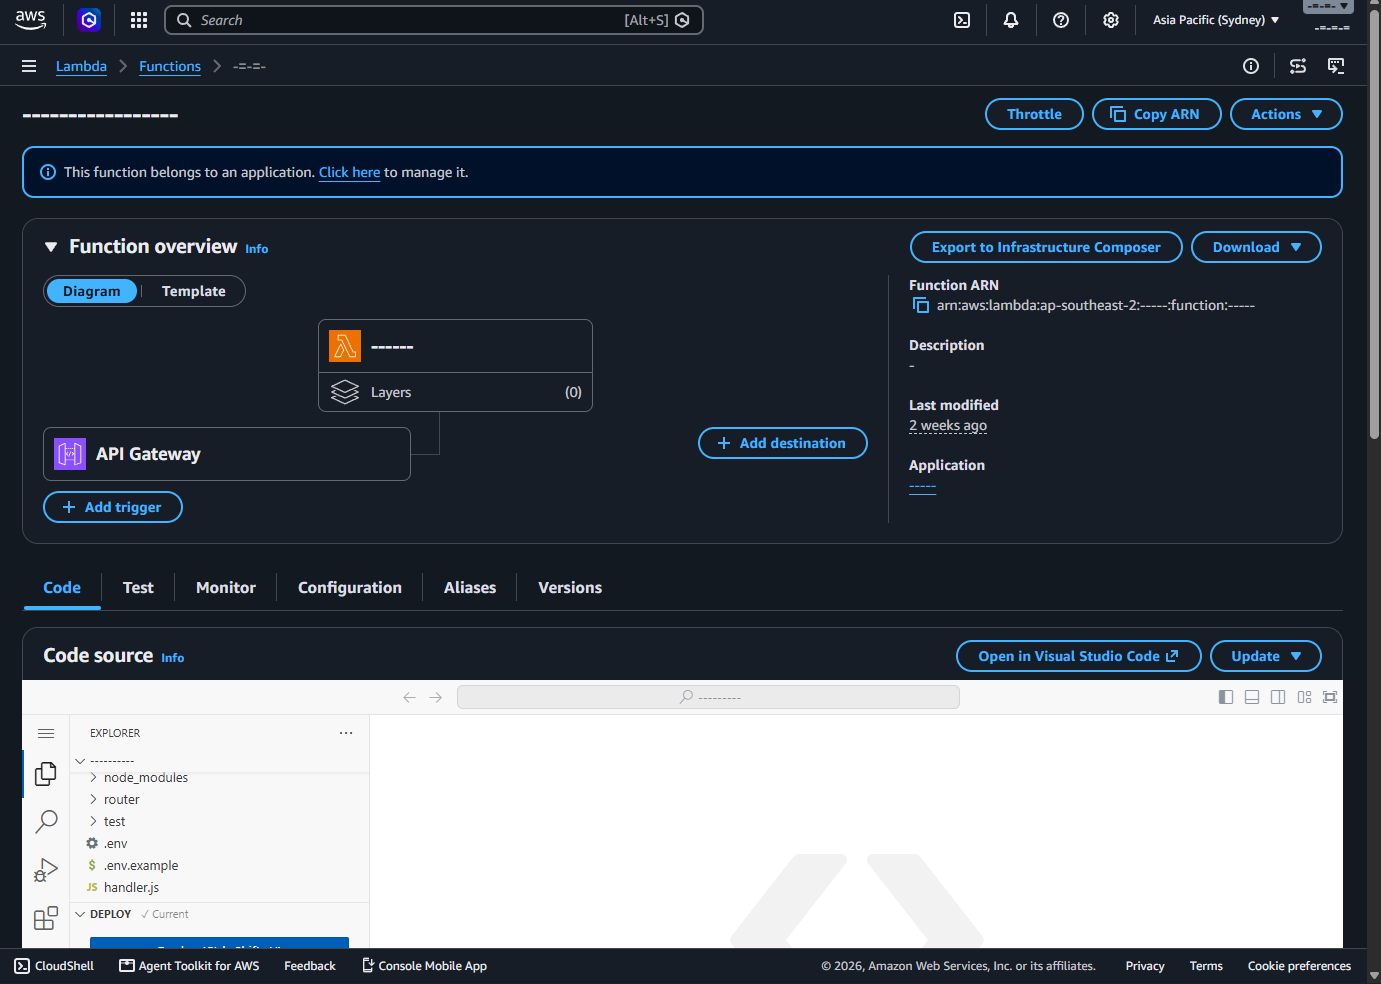Open Explorer more actions ellipsis
The height and width of the screenshot is (984, 1381).
point(346,733)
